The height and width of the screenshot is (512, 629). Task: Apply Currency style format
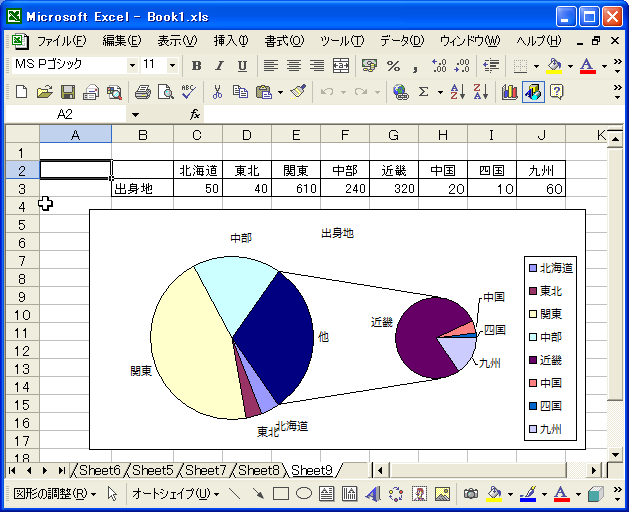[369, 65]
